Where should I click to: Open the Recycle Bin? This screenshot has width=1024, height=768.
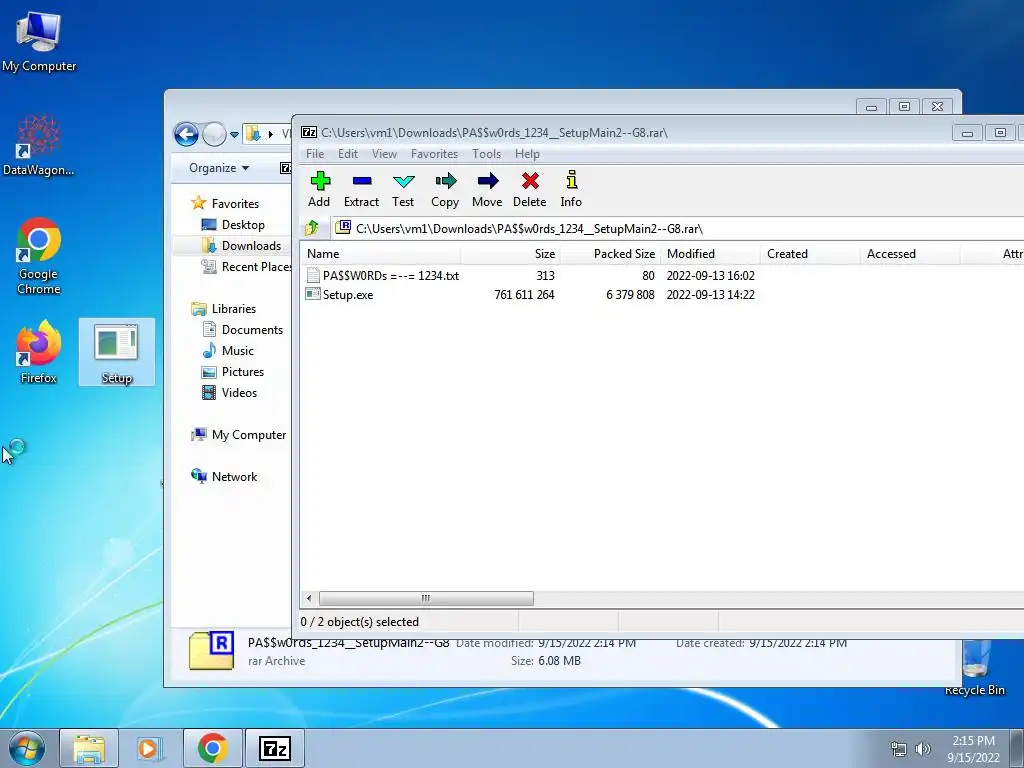pyautogui.click(x=975, y=667)
